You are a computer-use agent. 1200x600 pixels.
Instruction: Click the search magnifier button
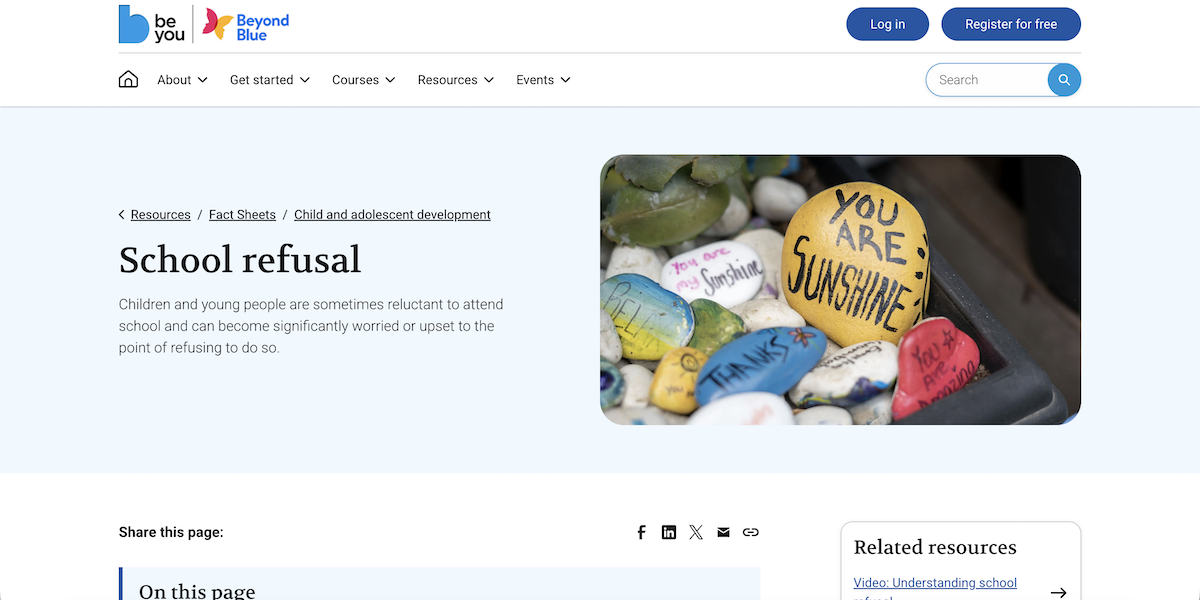[x=1064, y=80]
